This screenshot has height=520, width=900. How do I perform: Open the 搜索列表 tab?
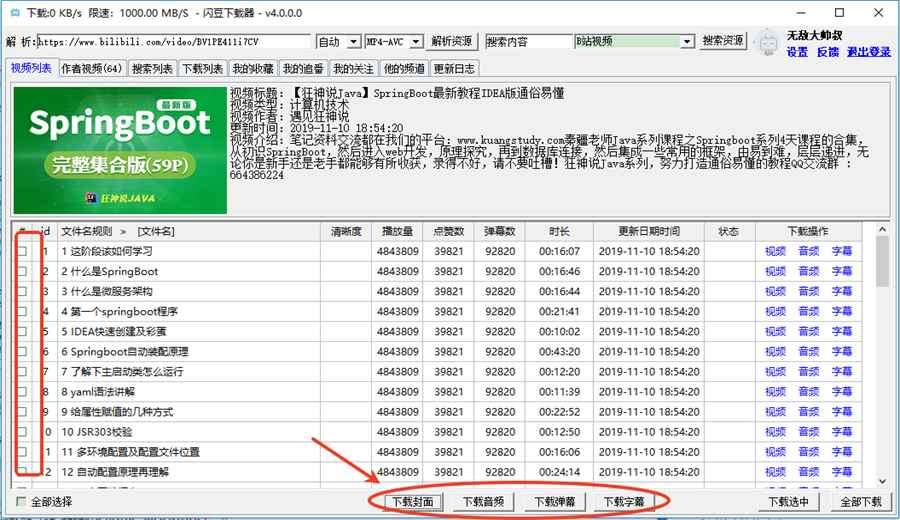point(152,69)
